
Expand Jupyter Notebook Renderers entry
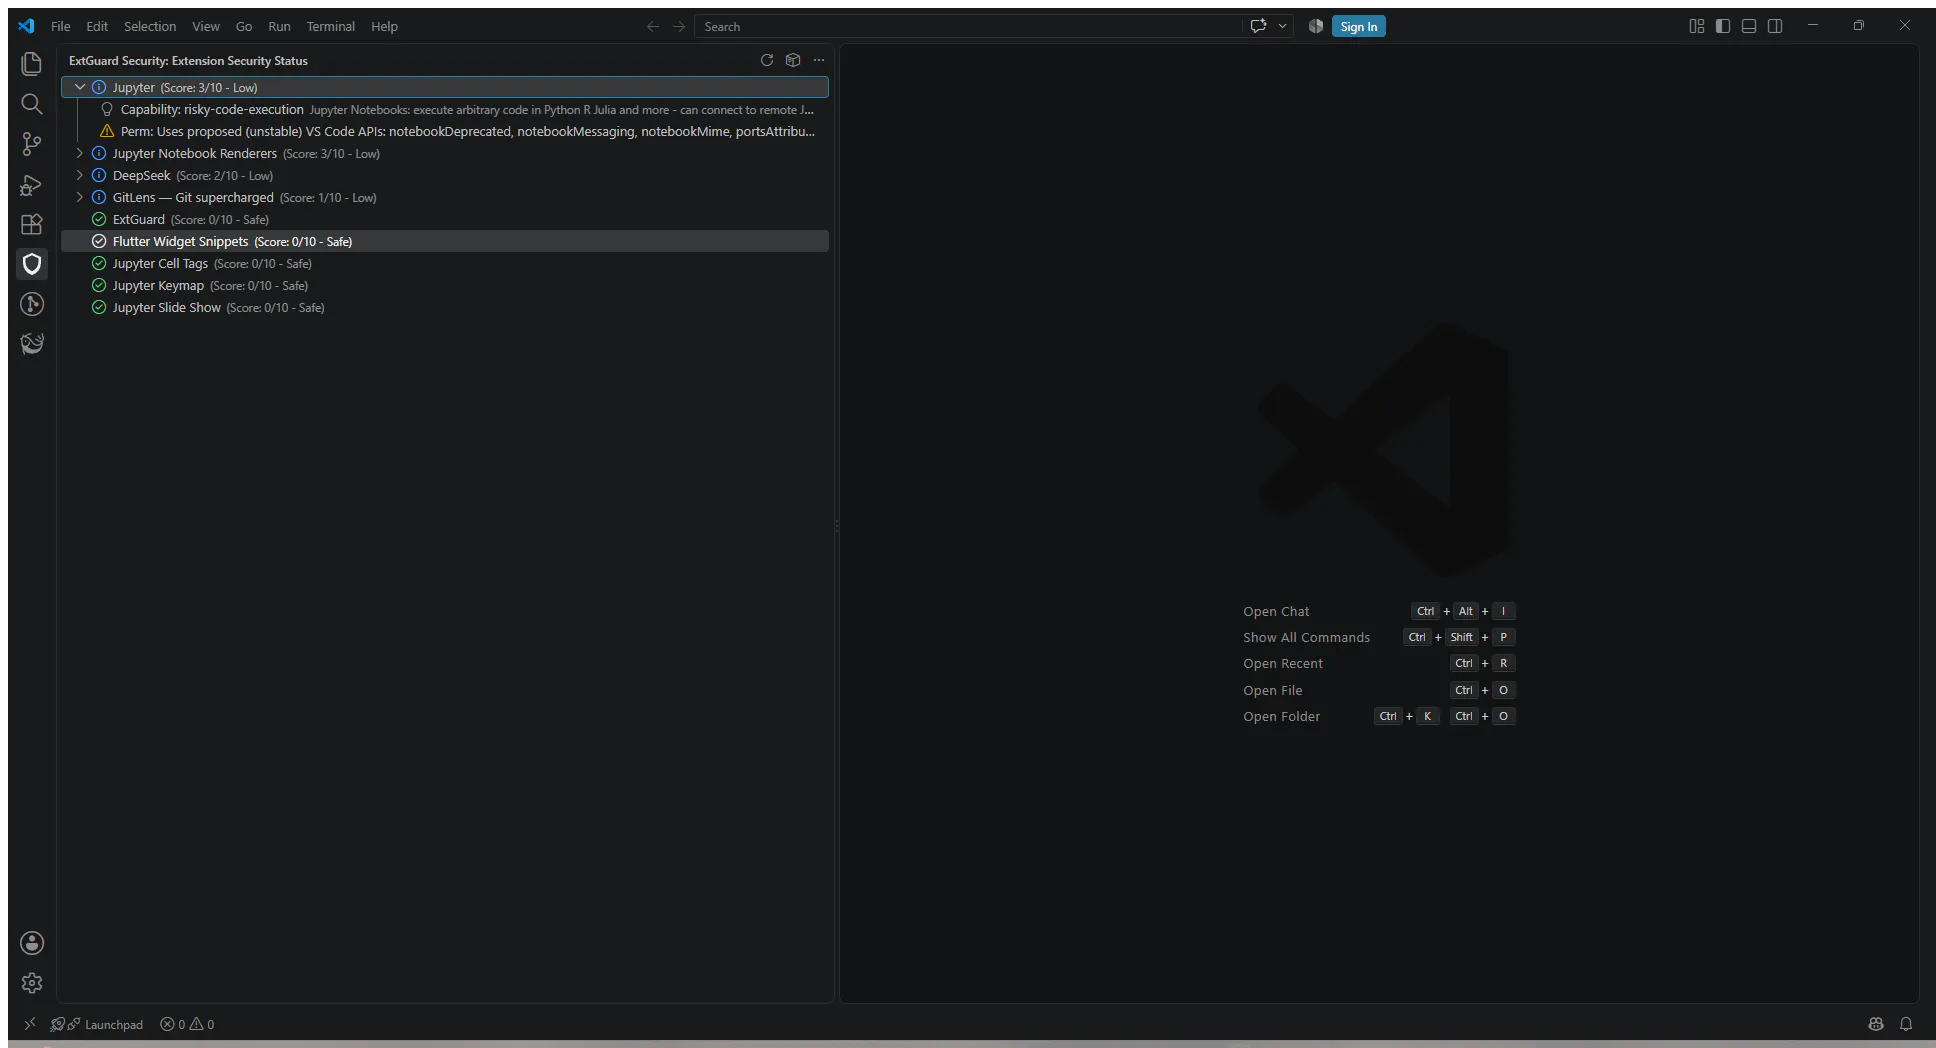[80, 153]
